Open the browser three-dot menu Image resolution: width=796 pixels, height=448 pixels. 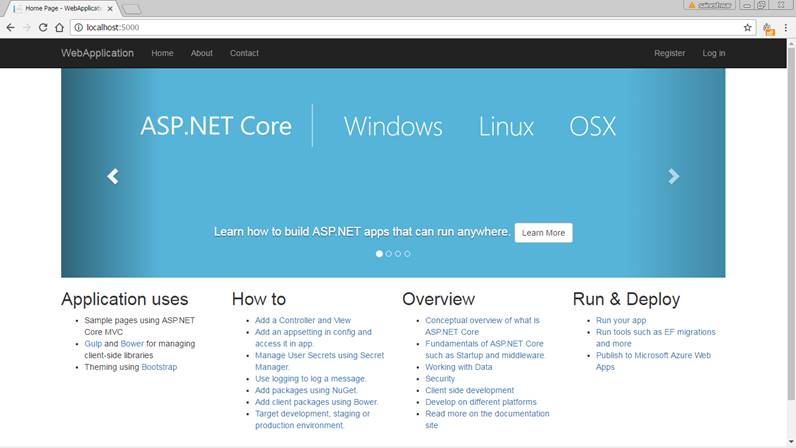[786, 28]
